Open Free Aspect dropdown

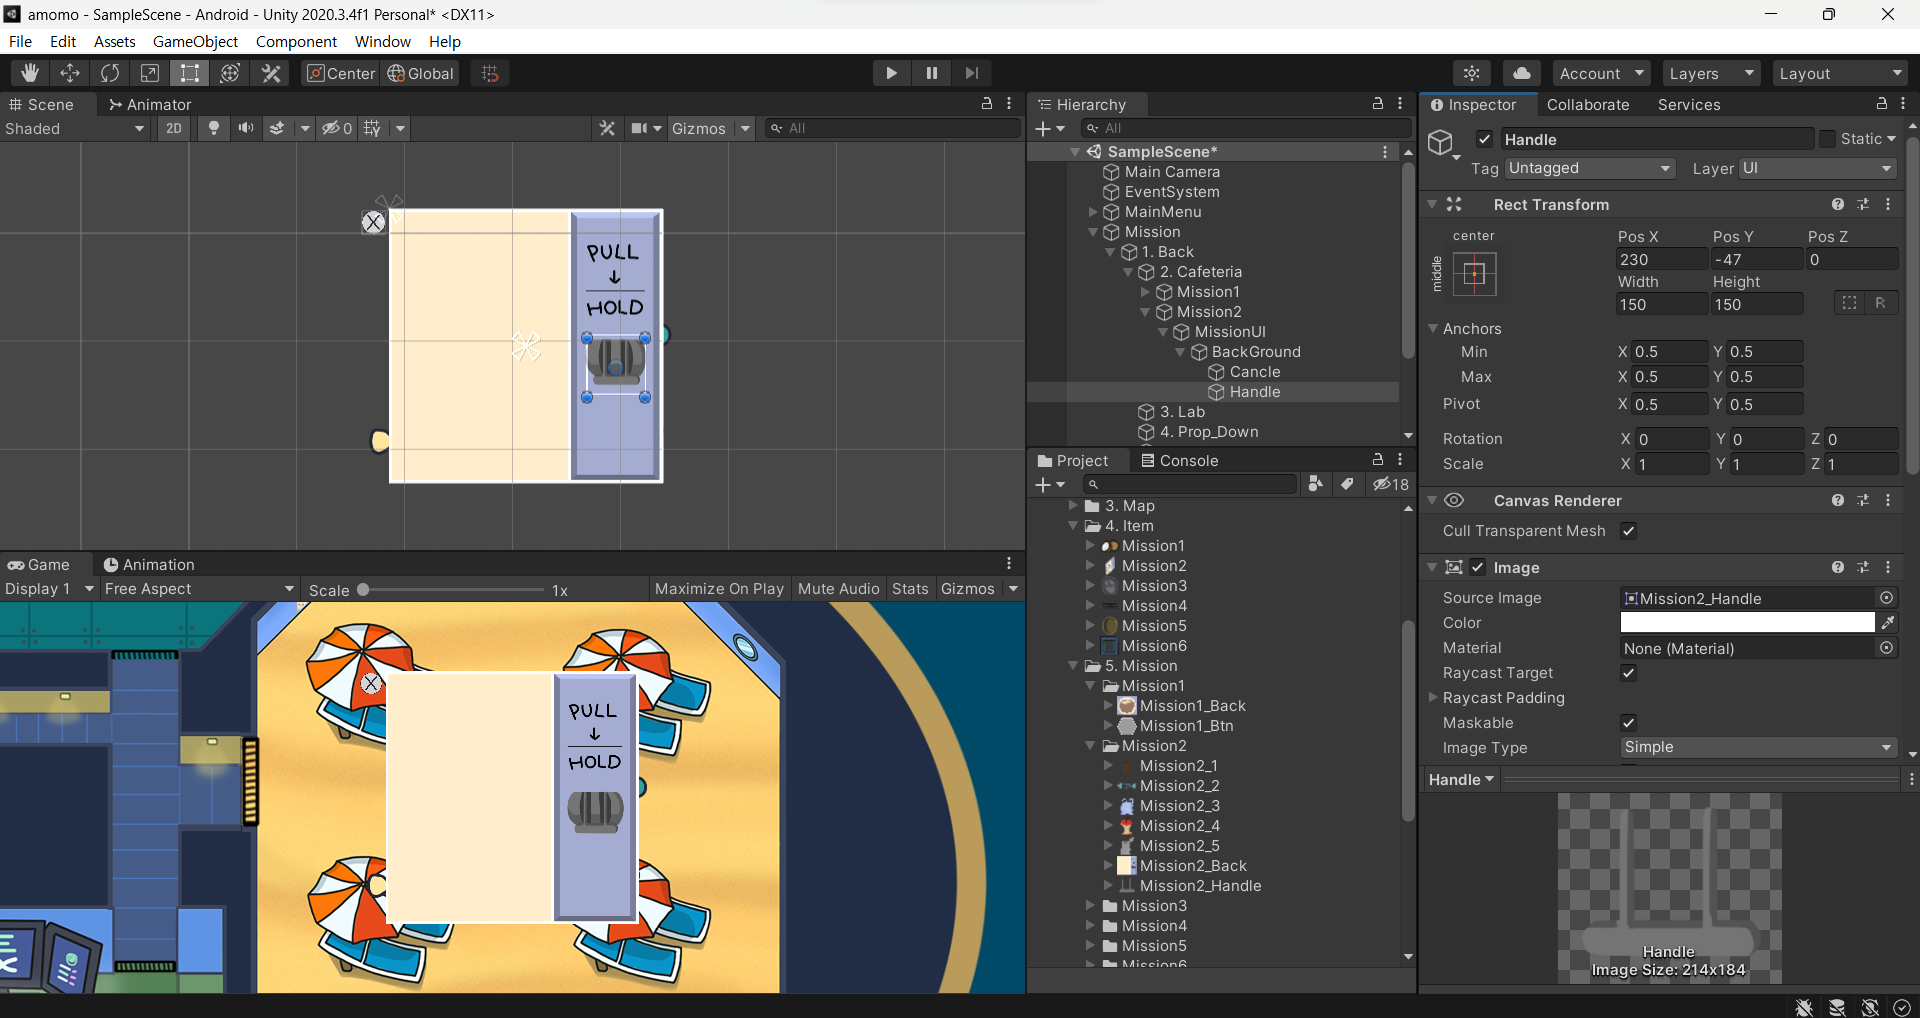199,589
